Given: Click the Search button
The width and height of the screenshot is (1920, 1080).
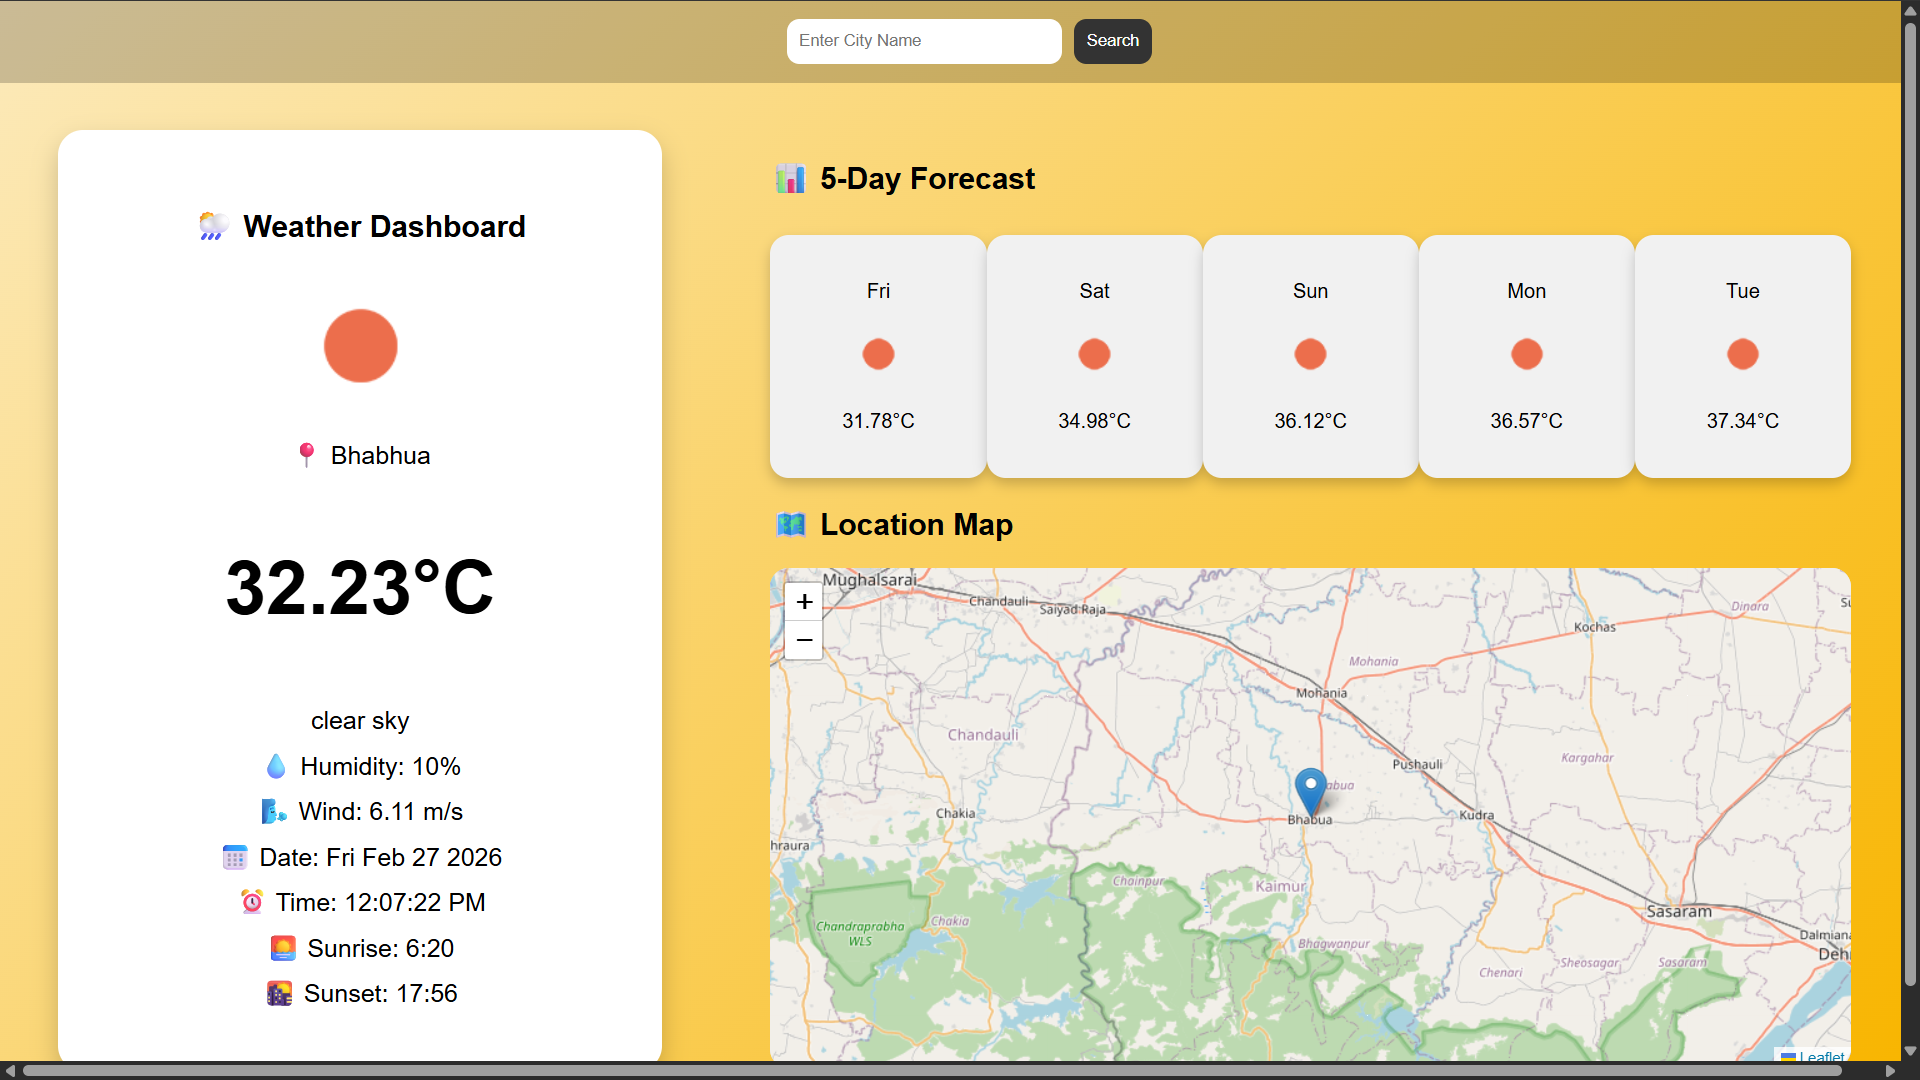Looking at the screenshot, I should [x=1113, y=41].
